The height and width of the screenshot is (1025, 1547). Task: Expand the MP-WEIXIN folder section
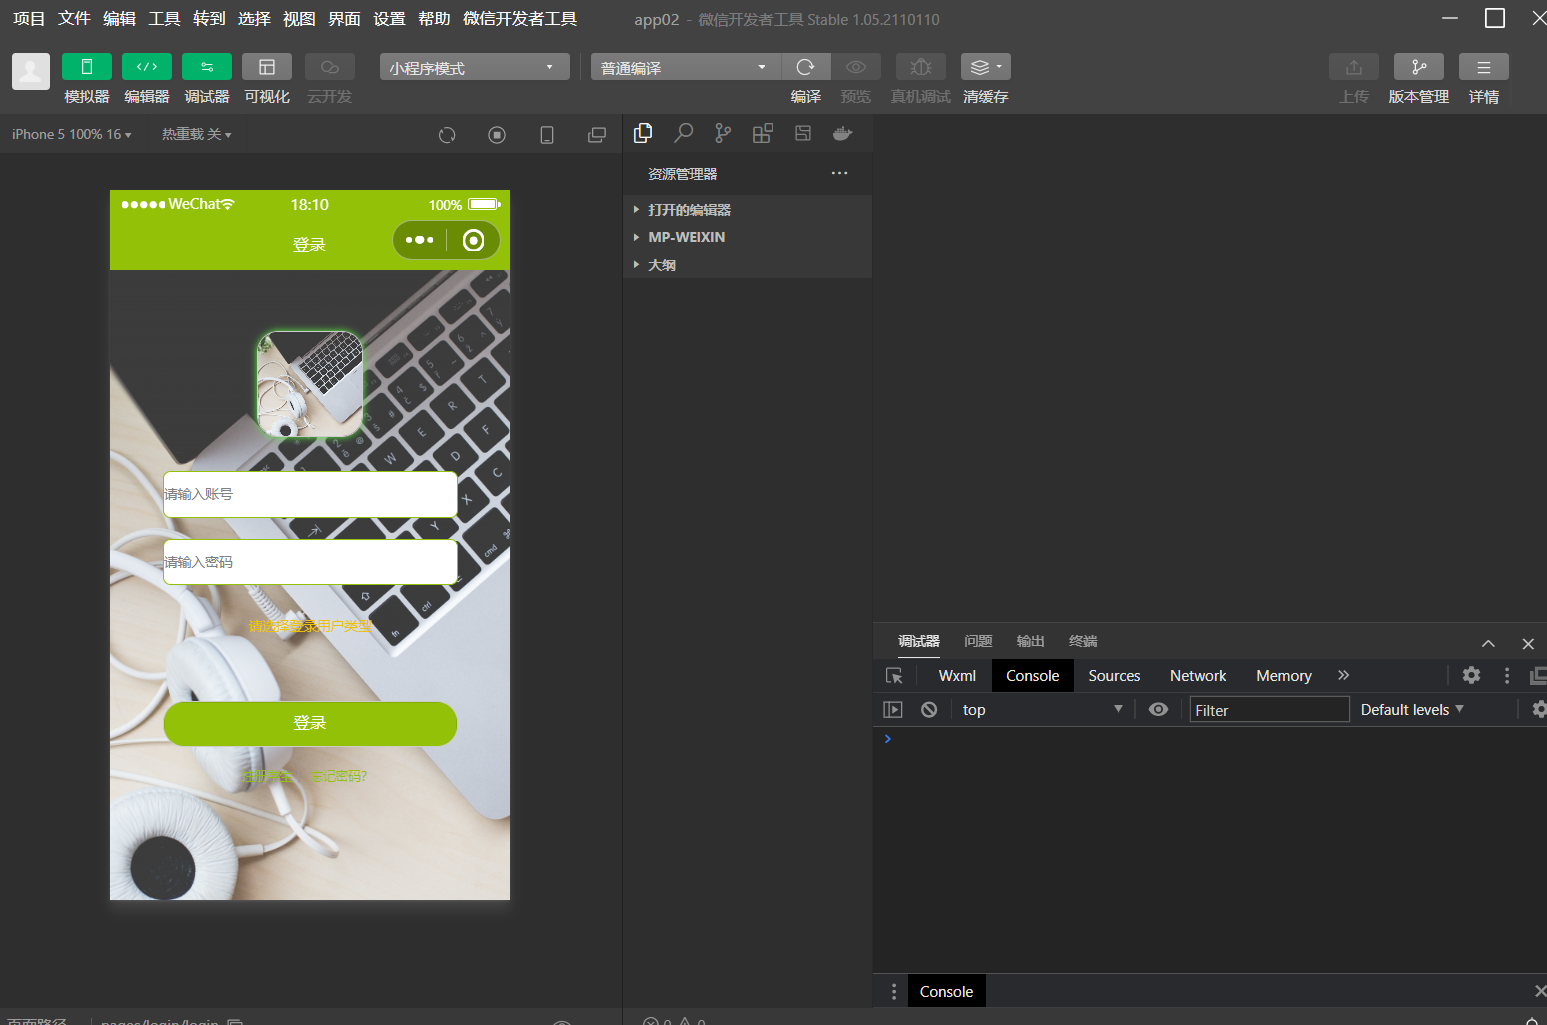click(747, 237)
